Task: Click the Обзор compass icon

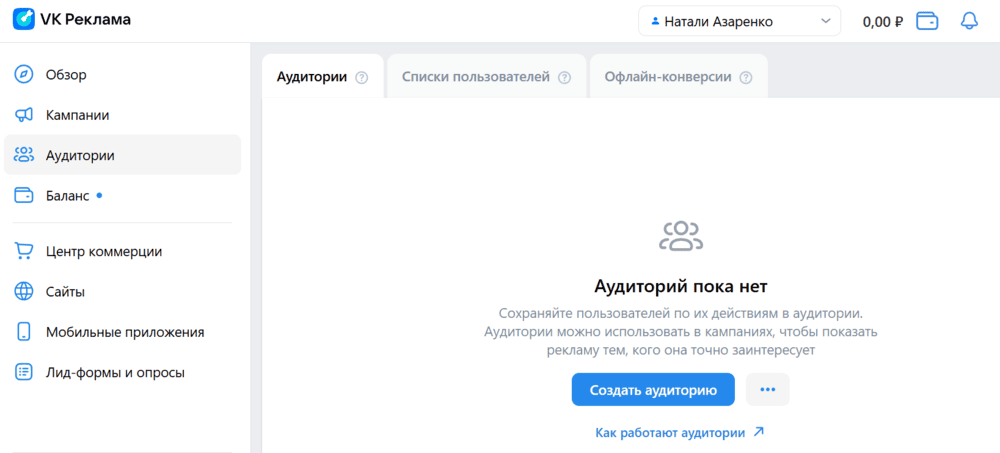Action: (x=24, y=75)
